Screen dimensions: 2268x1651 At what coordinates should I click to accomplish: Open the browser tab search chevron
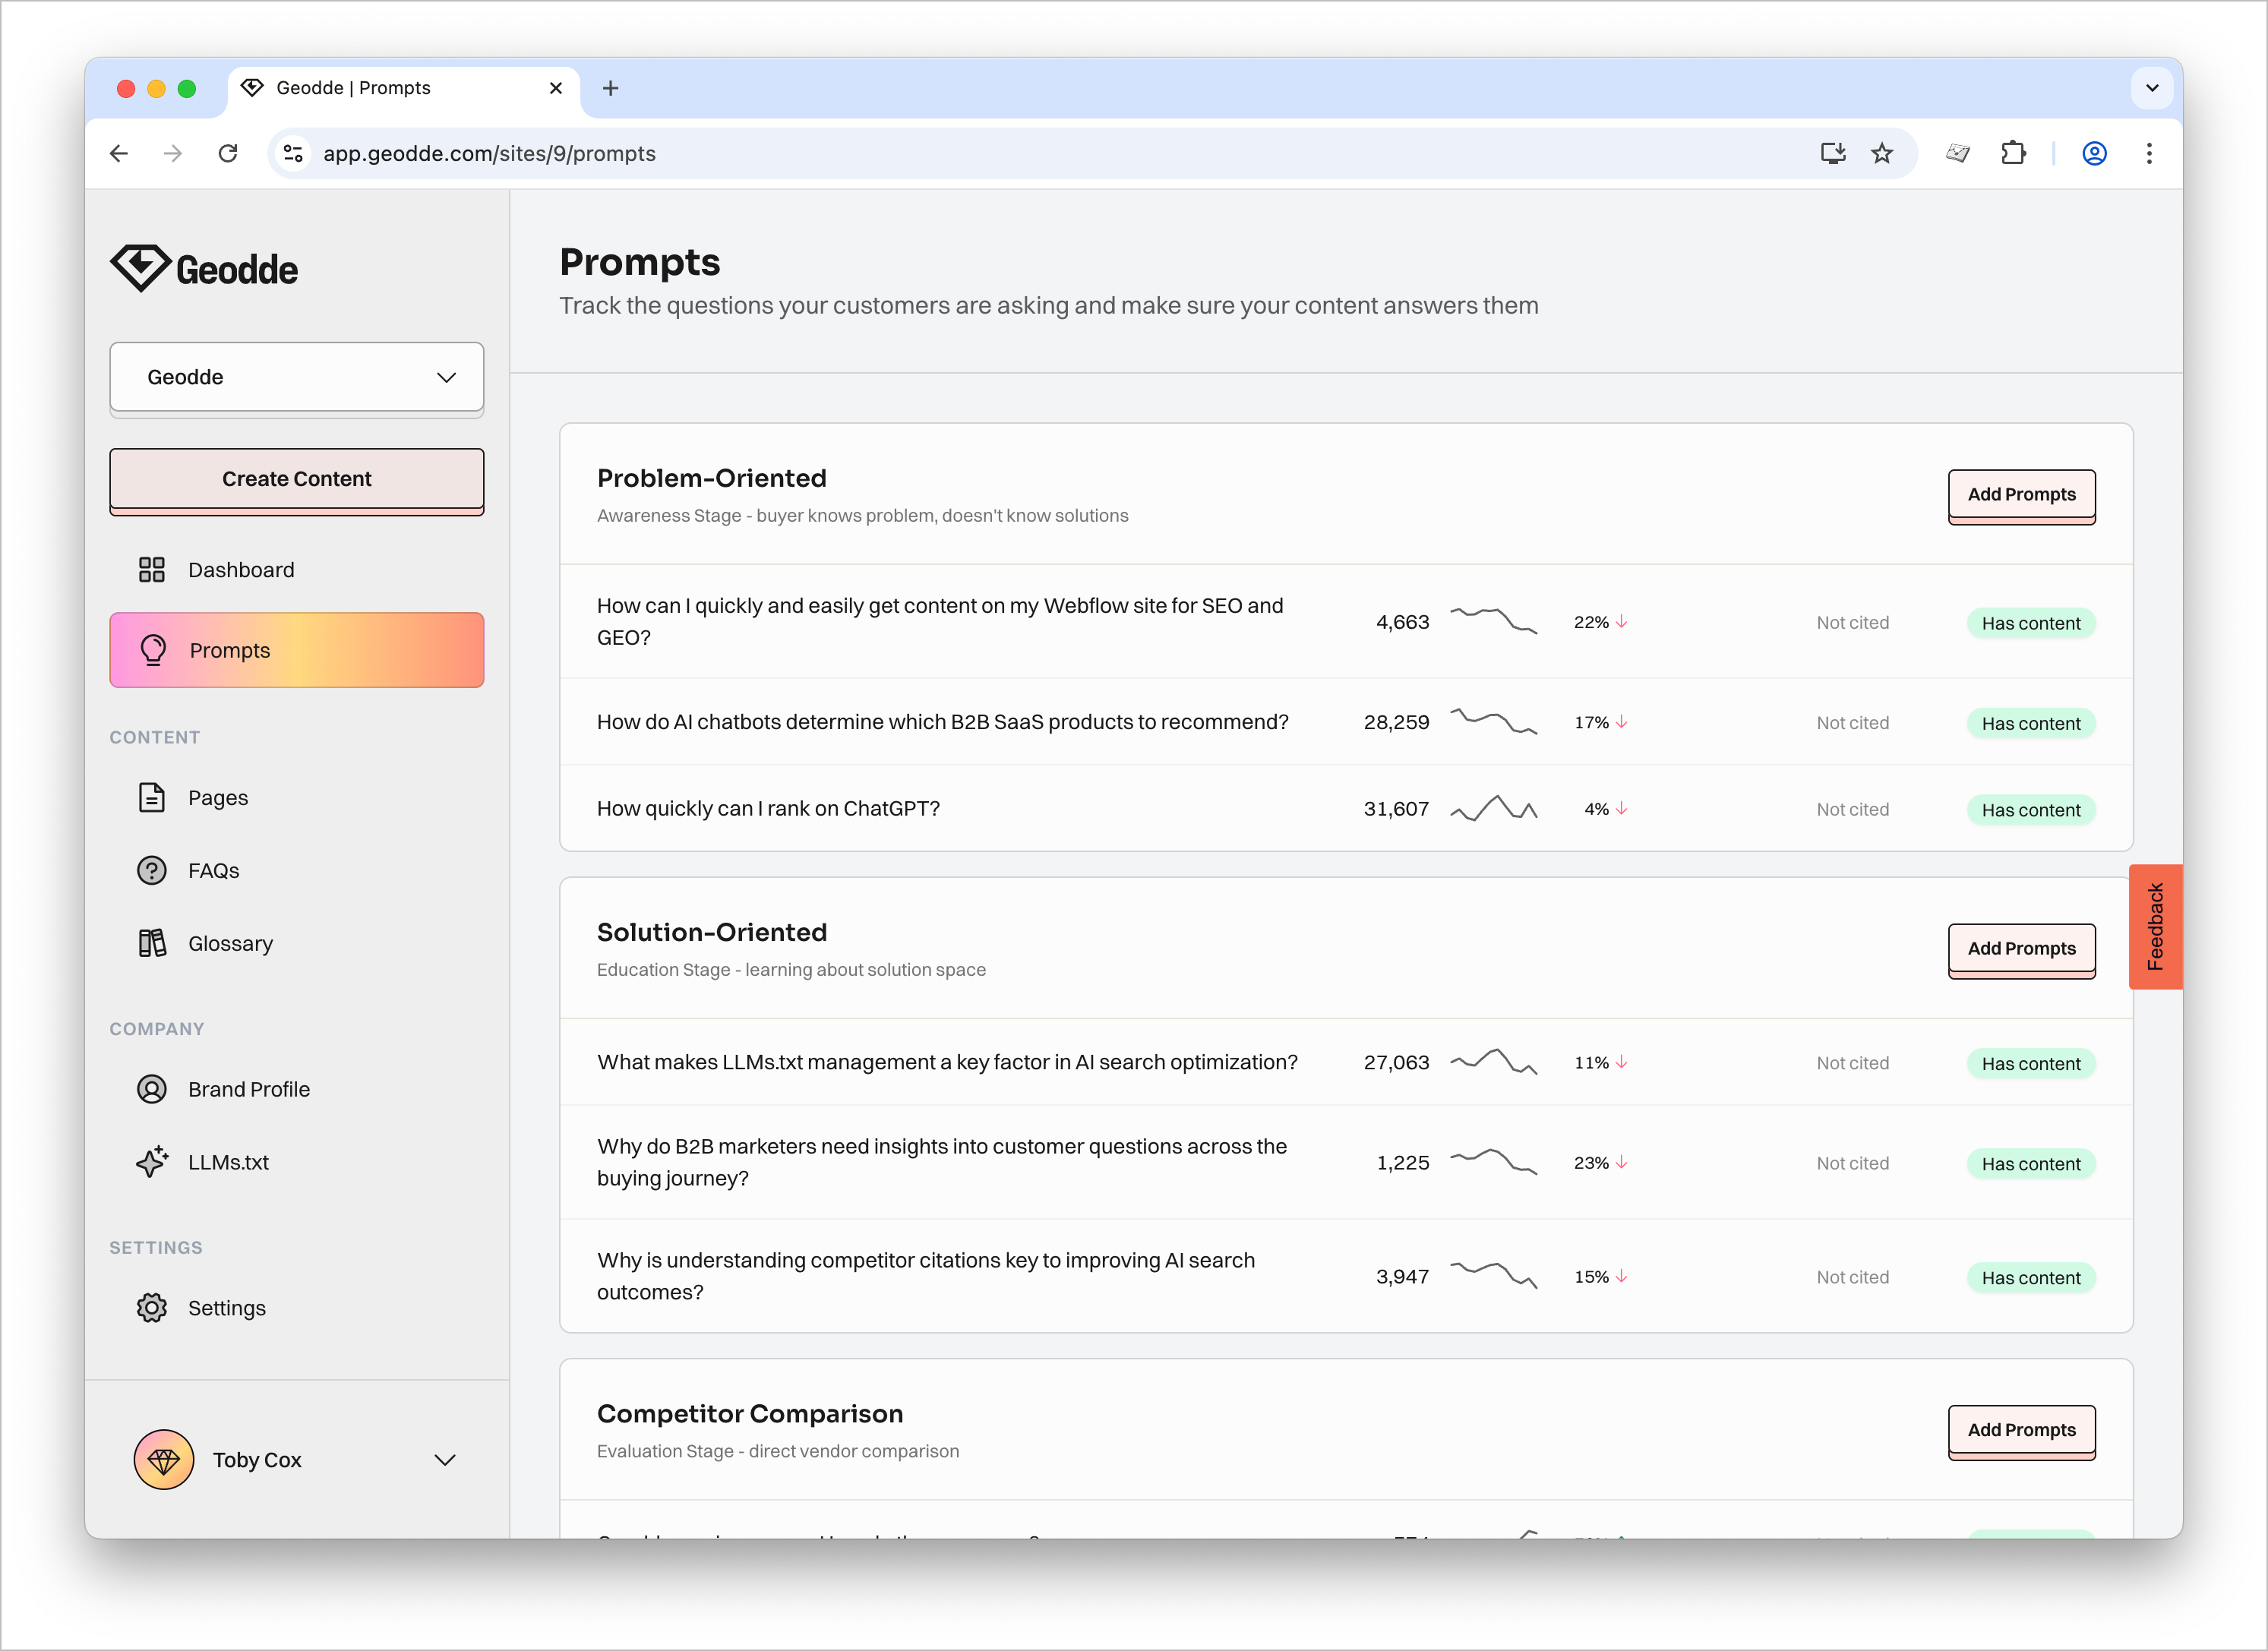pos(2152,88)
